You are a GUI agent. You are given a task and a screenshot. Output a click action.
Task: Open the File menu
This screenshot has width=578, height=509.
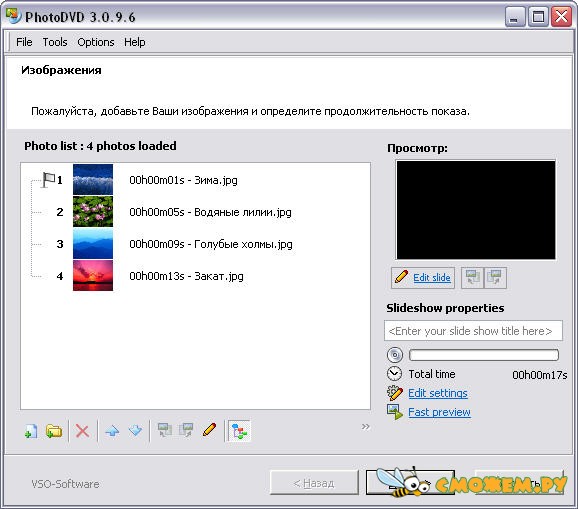(24, 42)
